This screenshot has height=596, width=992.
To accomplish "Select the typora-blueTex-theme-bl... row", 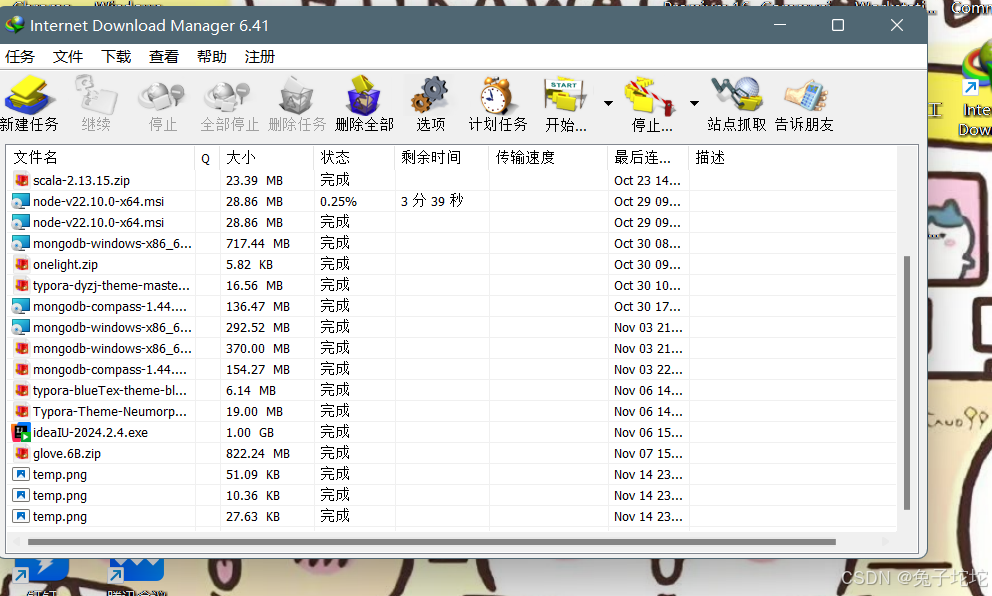I will [x=453, y=390].
